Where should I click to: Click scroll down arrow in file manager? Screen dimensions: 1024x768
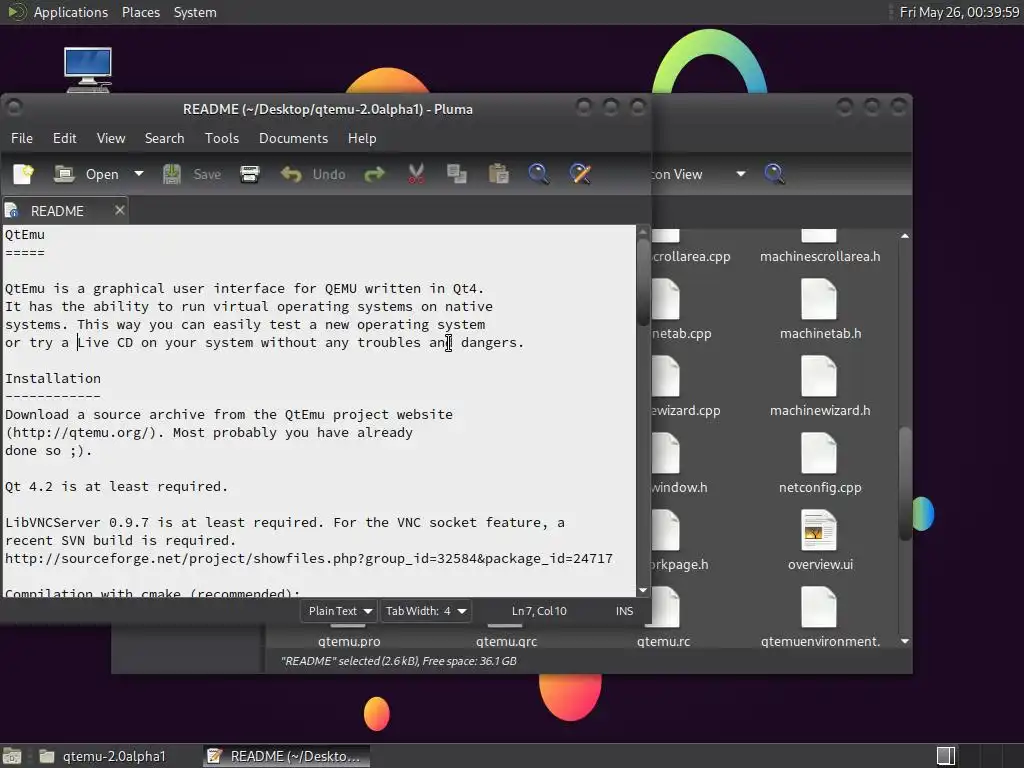[x=904, y=641]
